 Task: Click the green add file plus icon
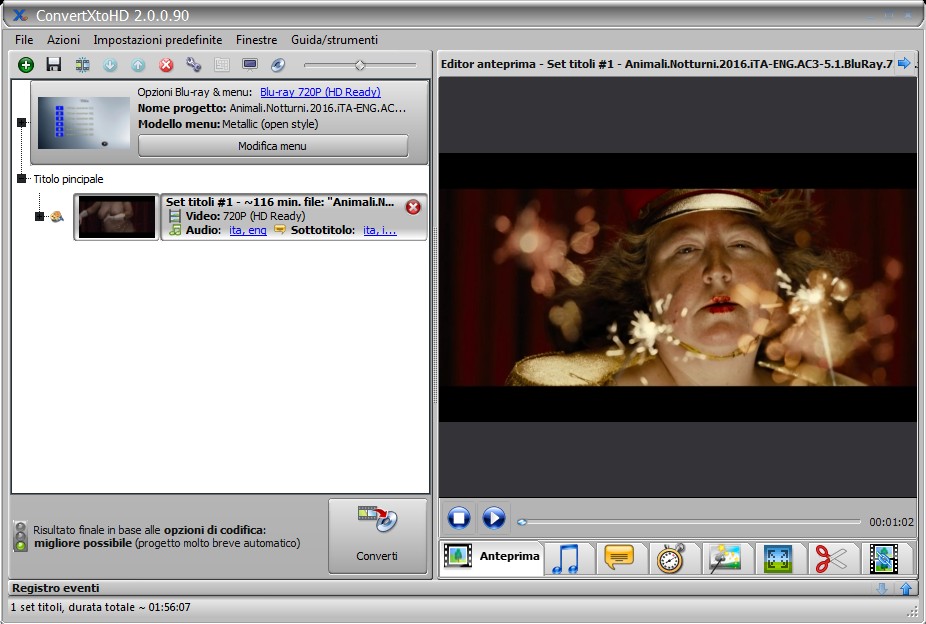(25, 65)
